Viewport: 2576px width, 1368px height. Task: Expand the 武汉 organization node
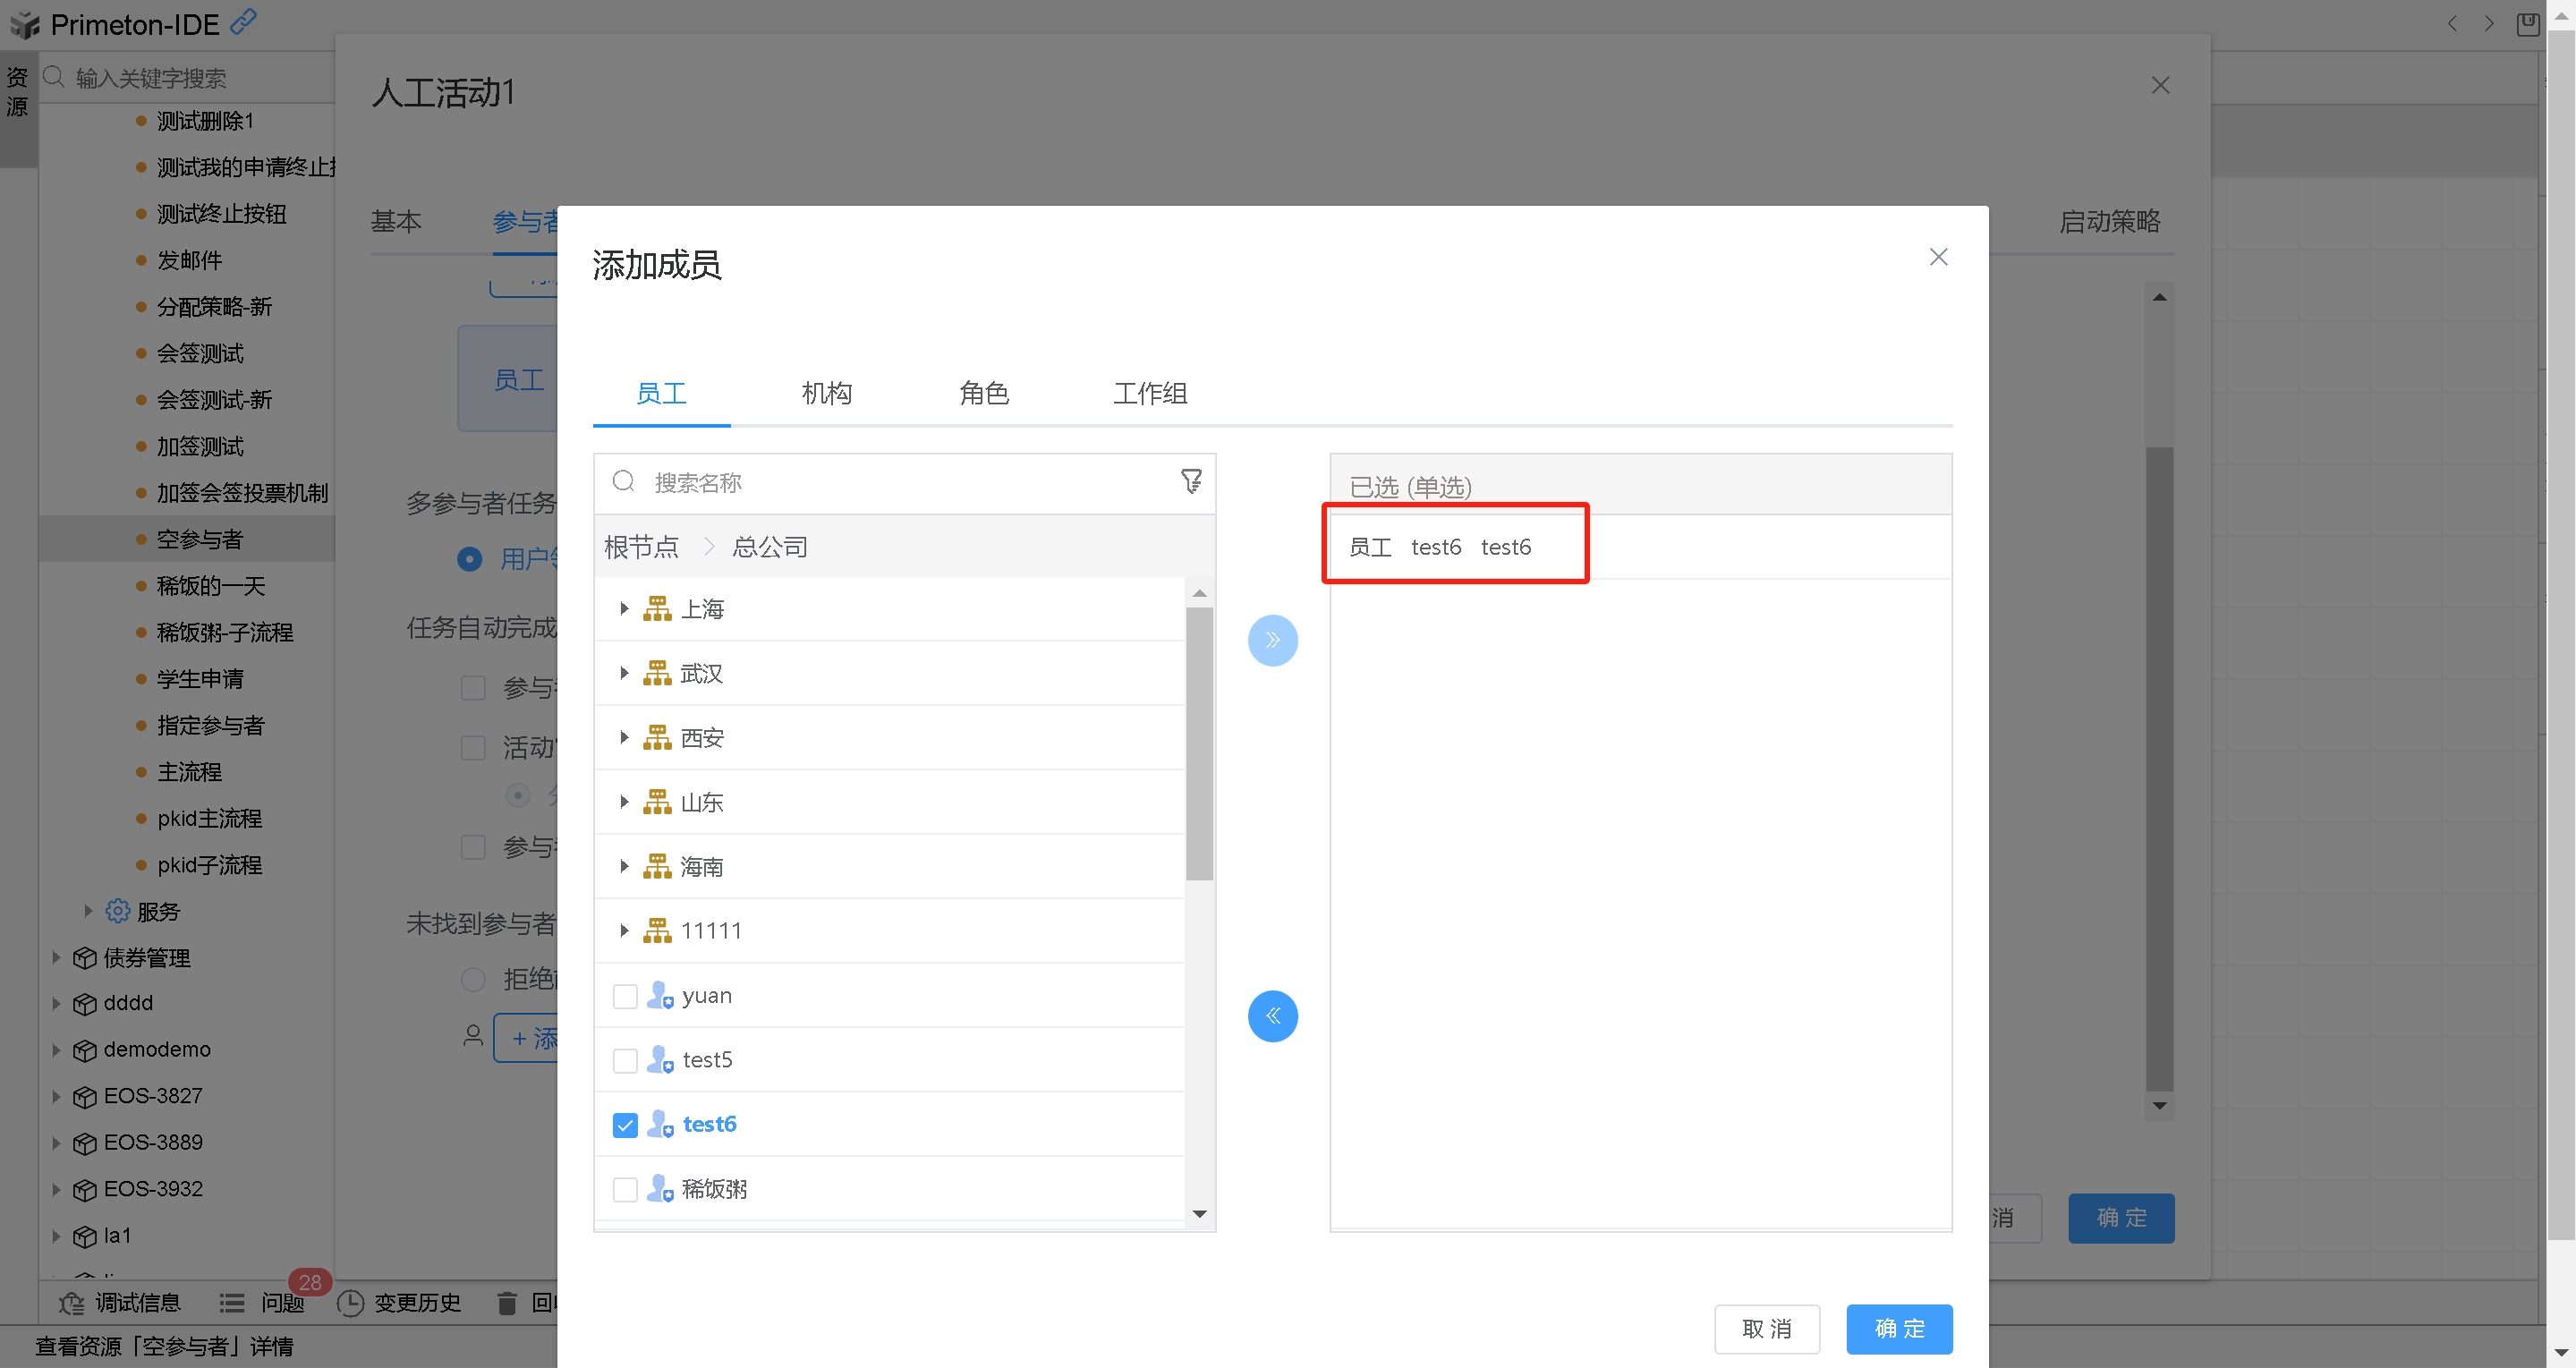(x=624, y=673)
